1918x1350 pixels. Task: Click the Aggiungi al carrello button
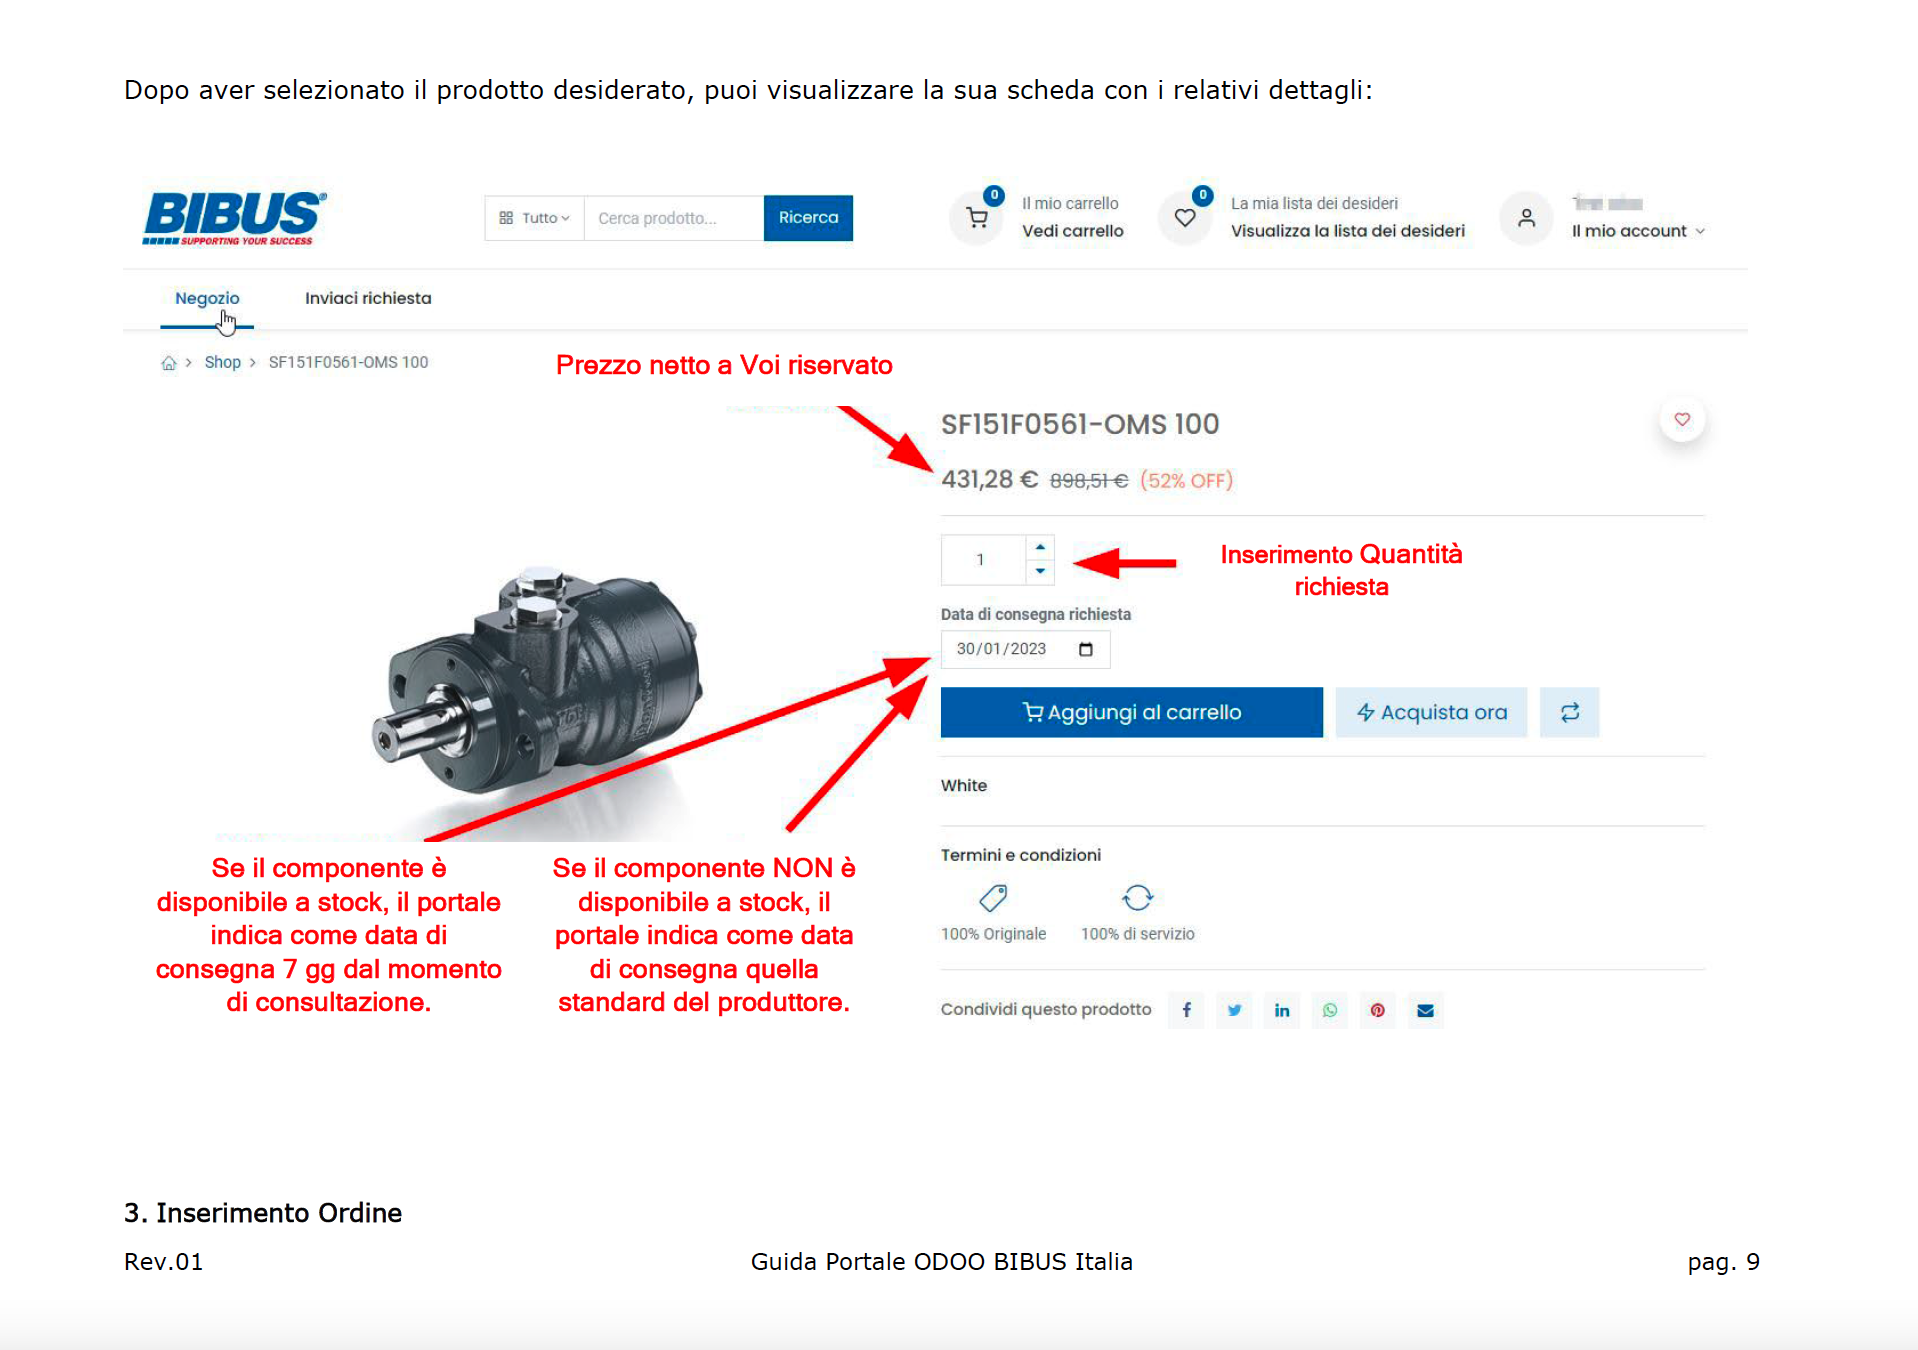click(x=1131, y=712)
